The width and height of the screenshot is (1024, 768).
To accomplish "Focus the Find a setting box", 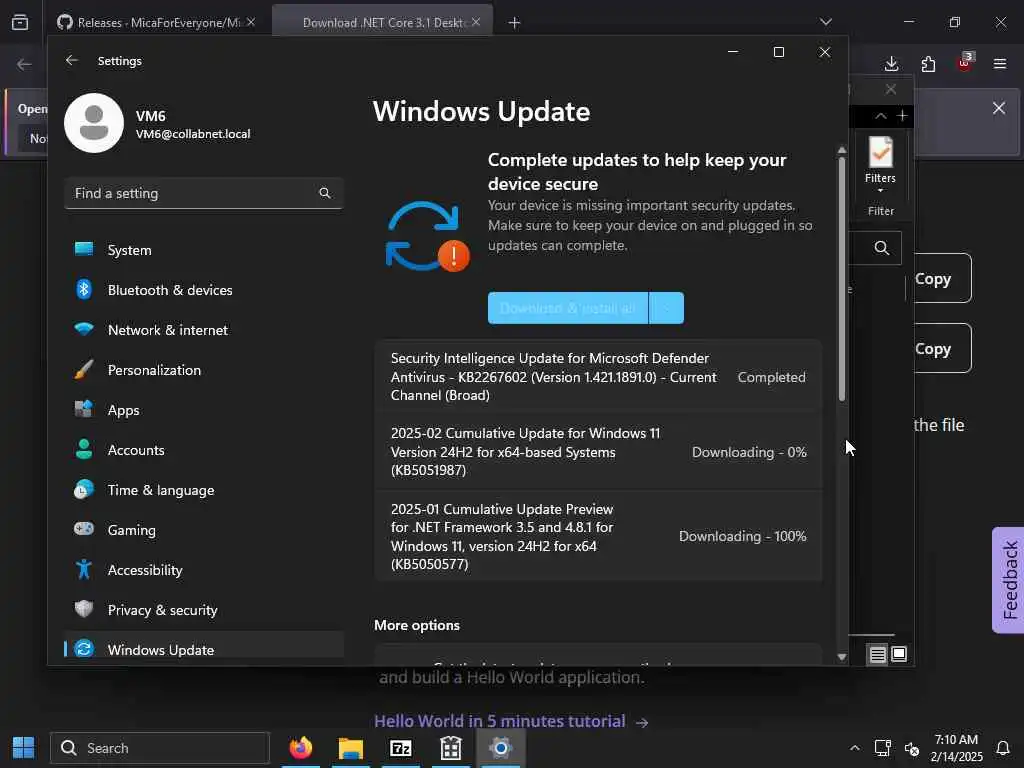I will [x=204, y=193].
